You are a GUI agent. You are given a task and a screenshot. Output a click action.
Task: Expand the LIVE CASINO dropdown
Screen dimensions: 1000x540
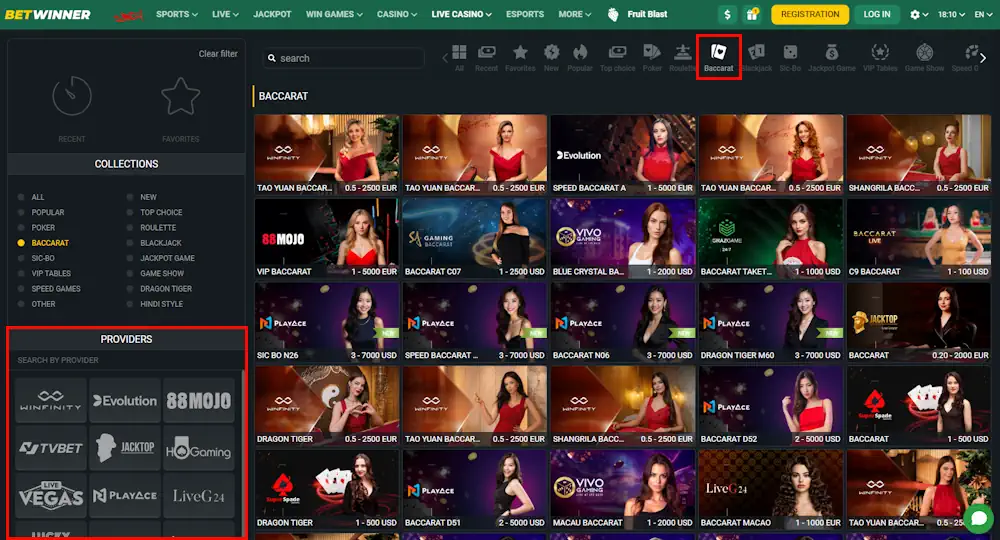click(462, 14)
